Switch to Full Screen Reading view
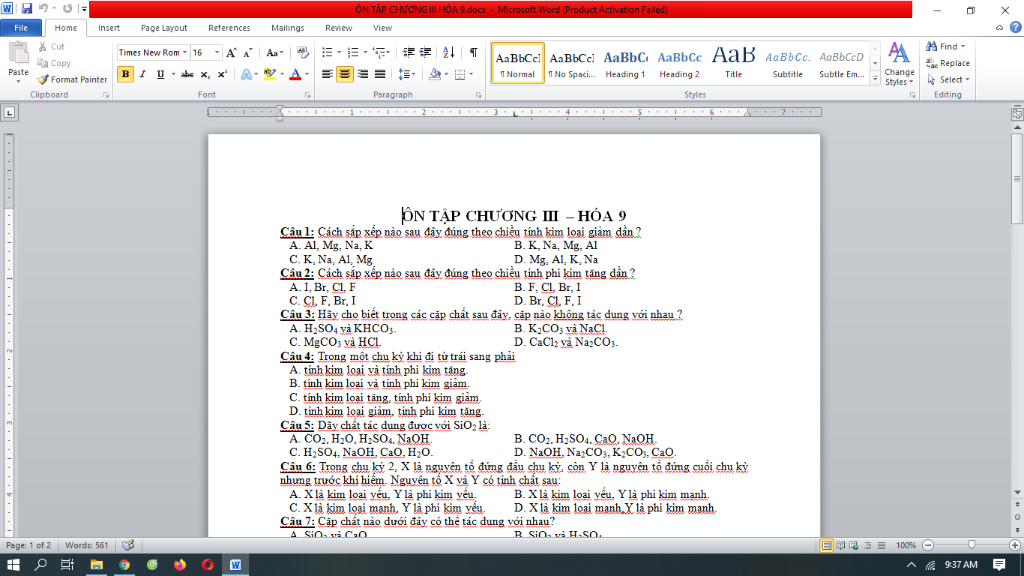This screenshot has height=576, width=1024. pos(840,545)
